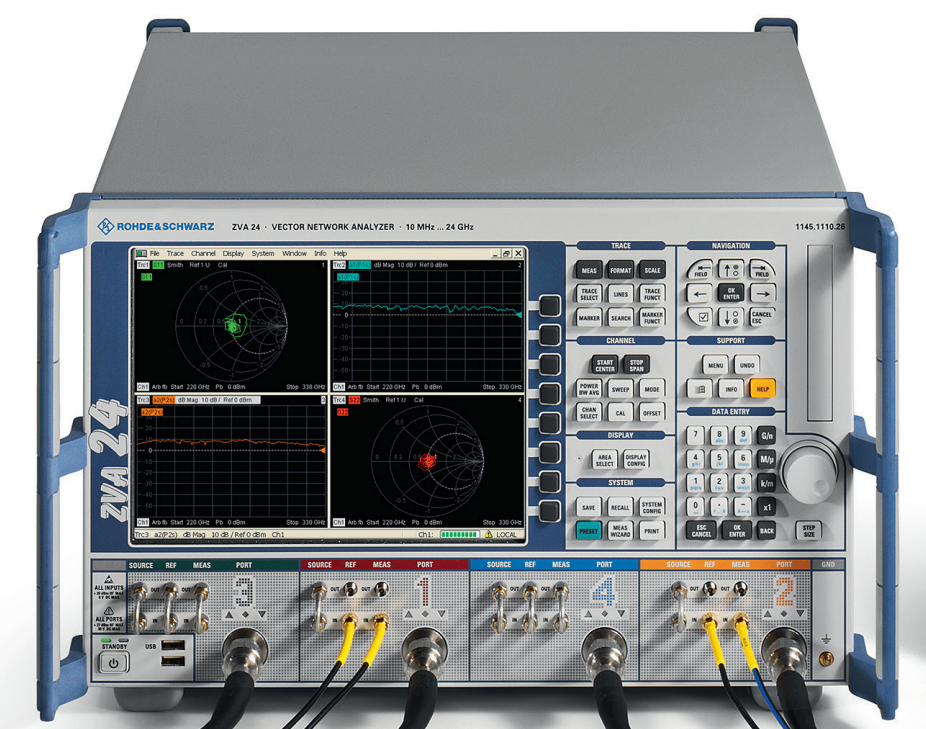Screen dimensions: 926x729
Task: Hit the RECALL key
Action: [621, 507]
